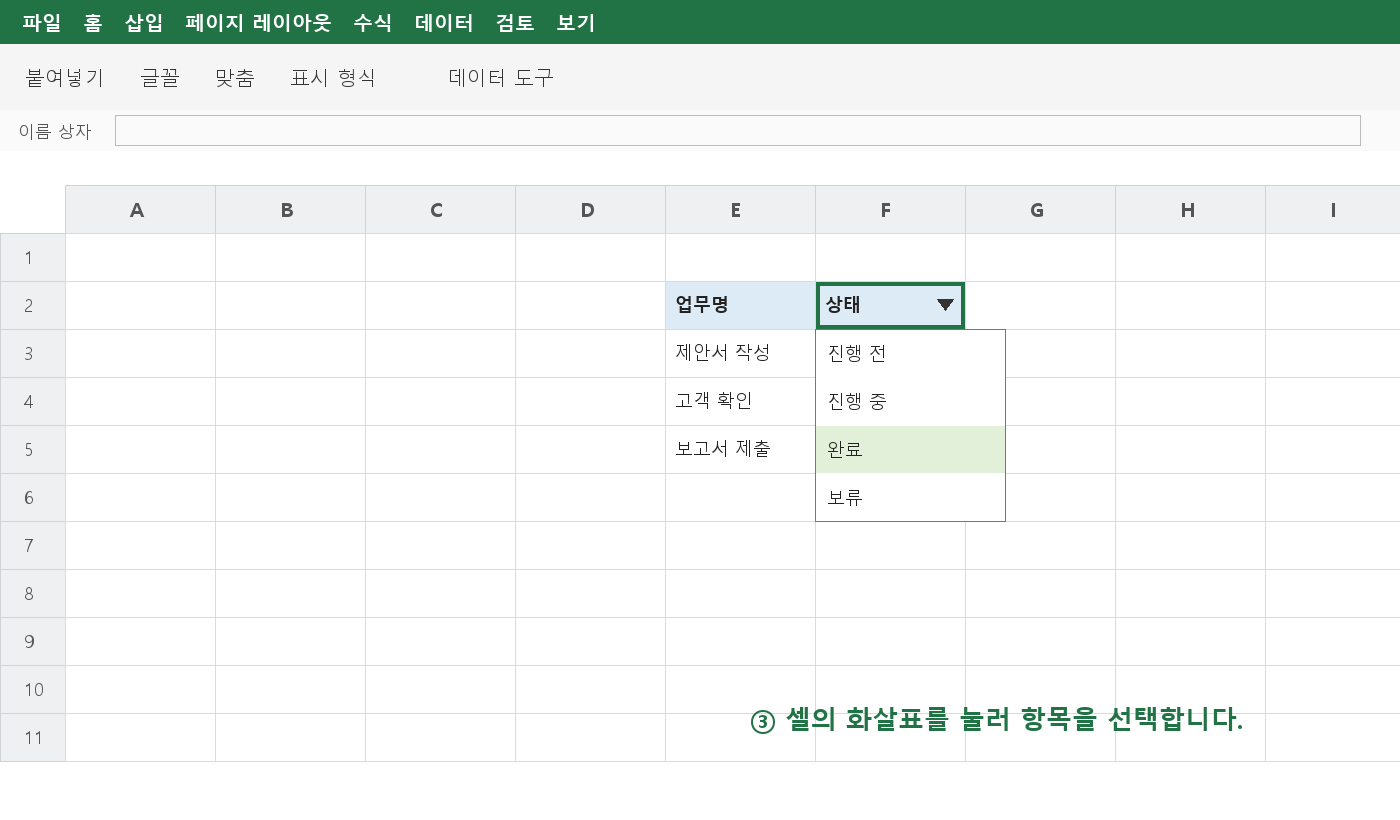Select column G header
The width and height of the screenshot is (1400, 820).
point(1041,210)
